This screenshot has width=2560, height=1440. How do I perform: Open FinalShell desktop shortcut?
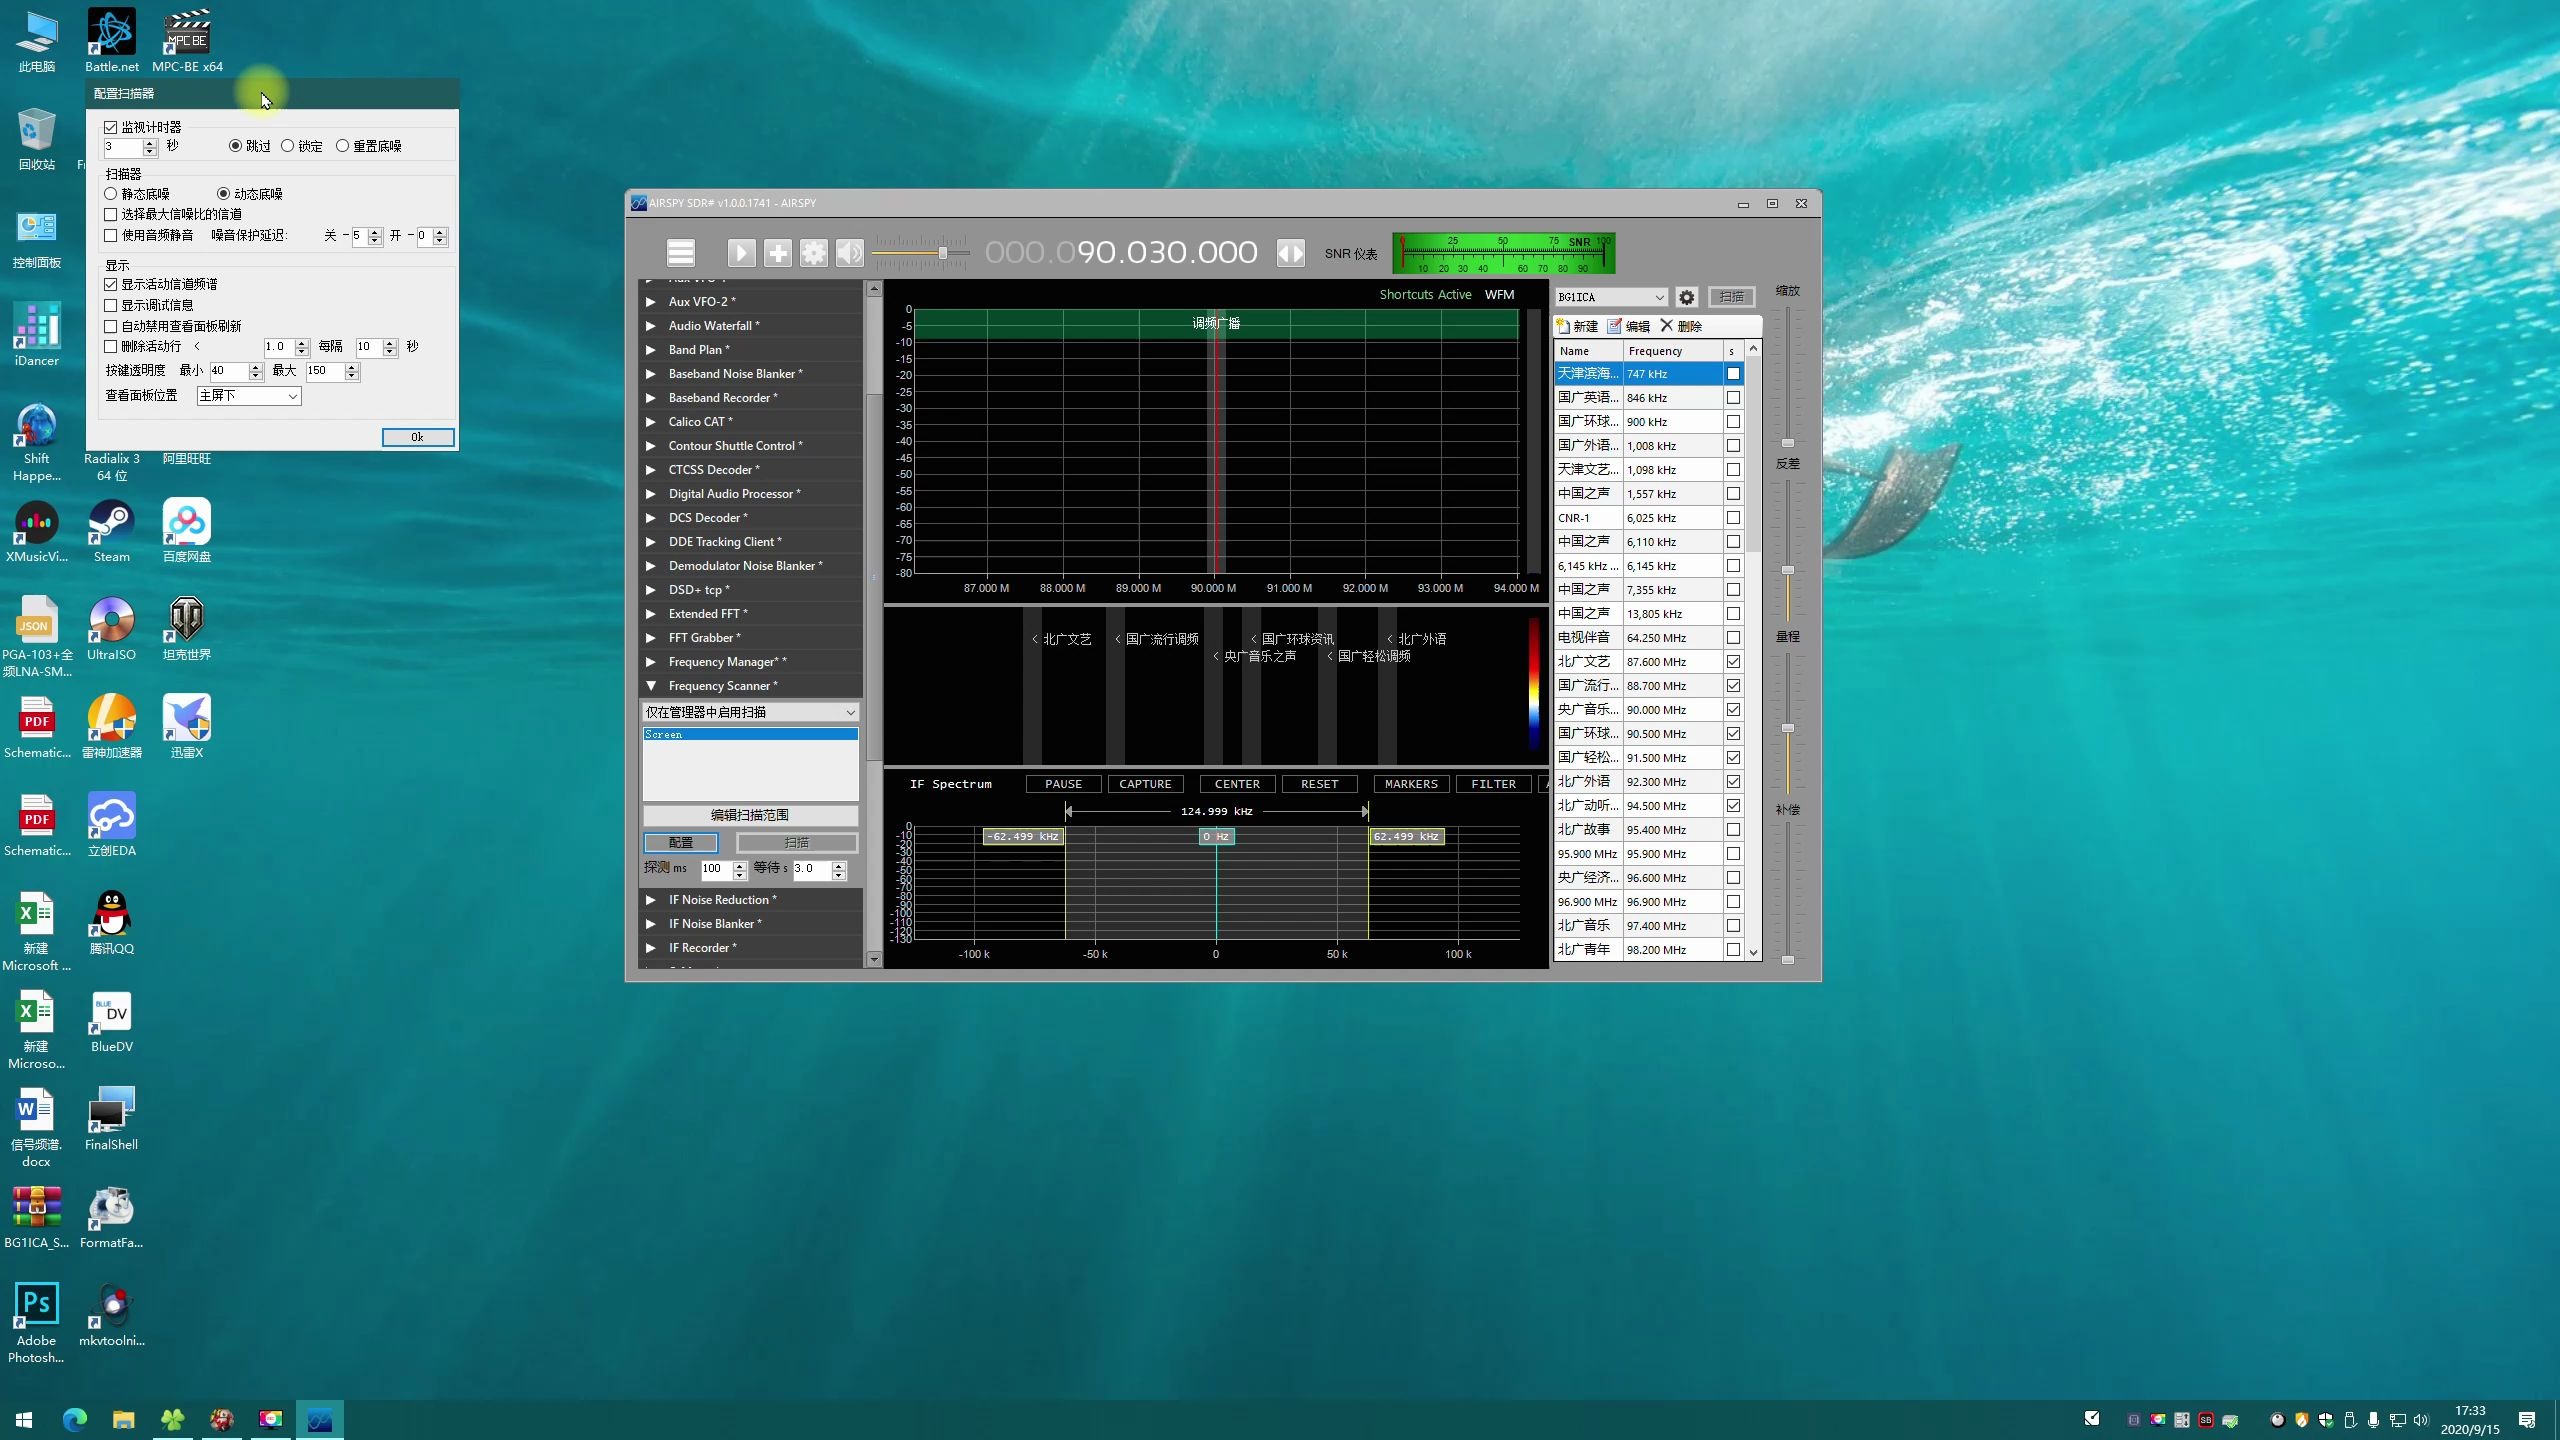coord(112,1120)
